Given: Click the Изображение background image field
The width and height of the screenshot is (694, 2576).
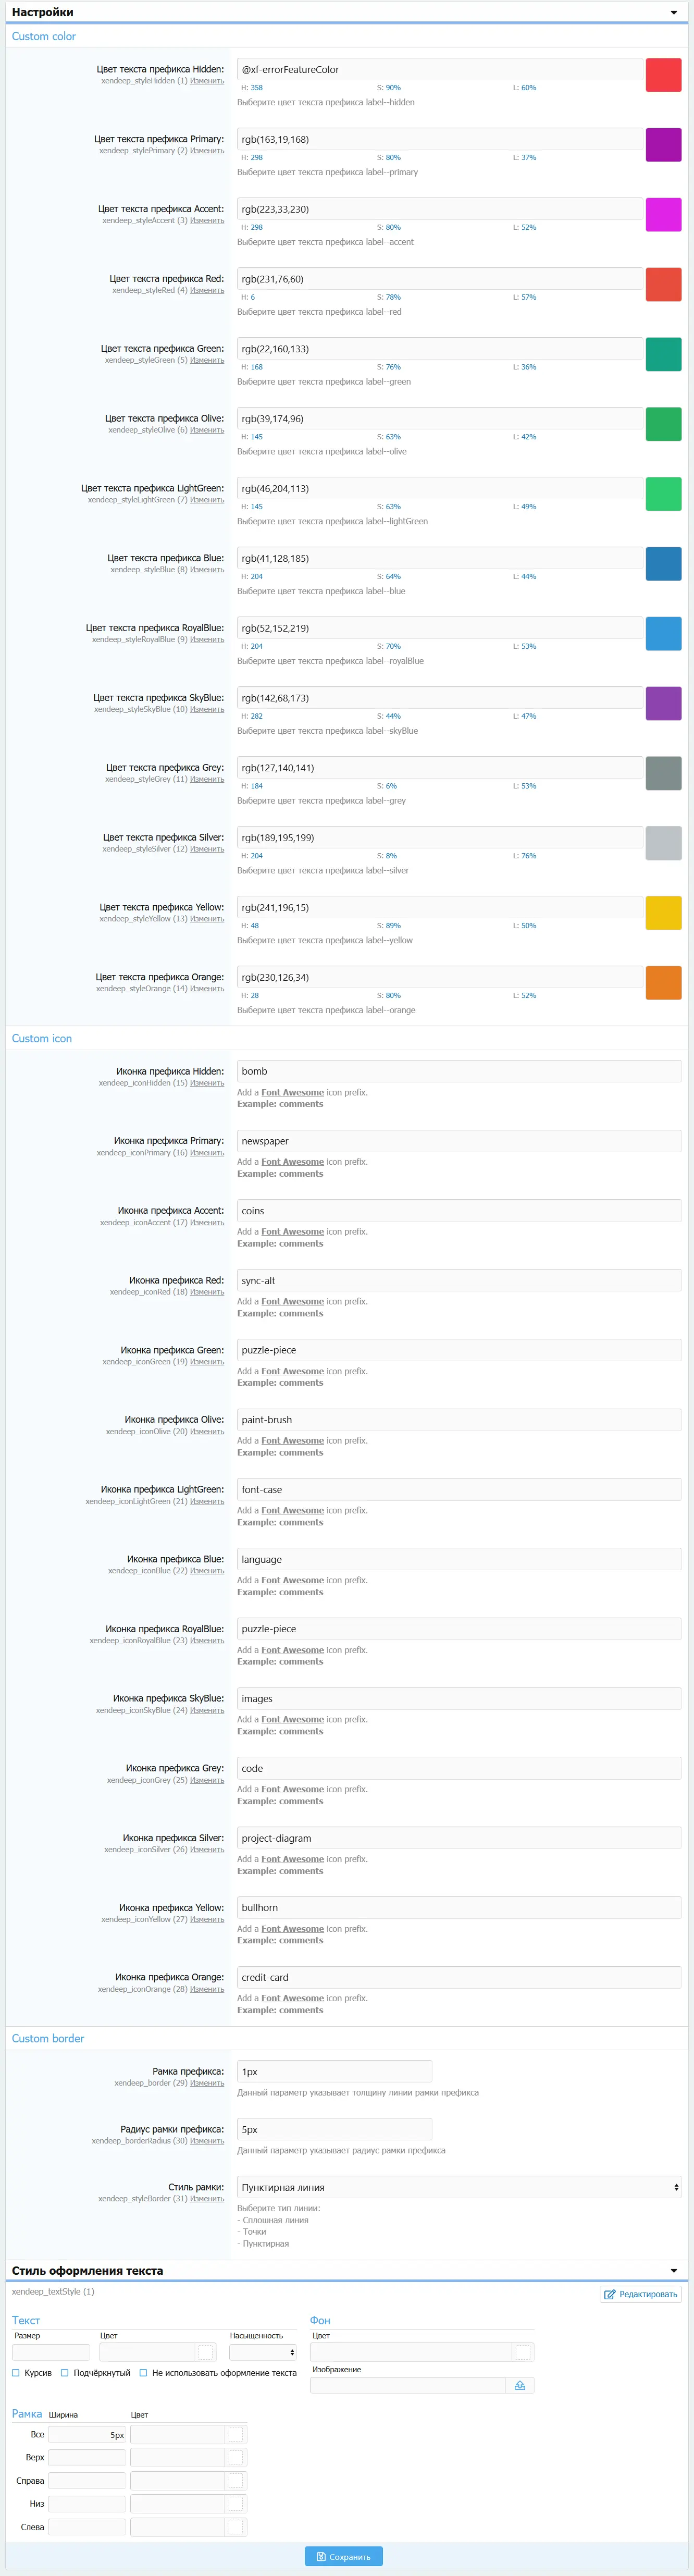Looking at the screenshot, I should (408, 2385).
